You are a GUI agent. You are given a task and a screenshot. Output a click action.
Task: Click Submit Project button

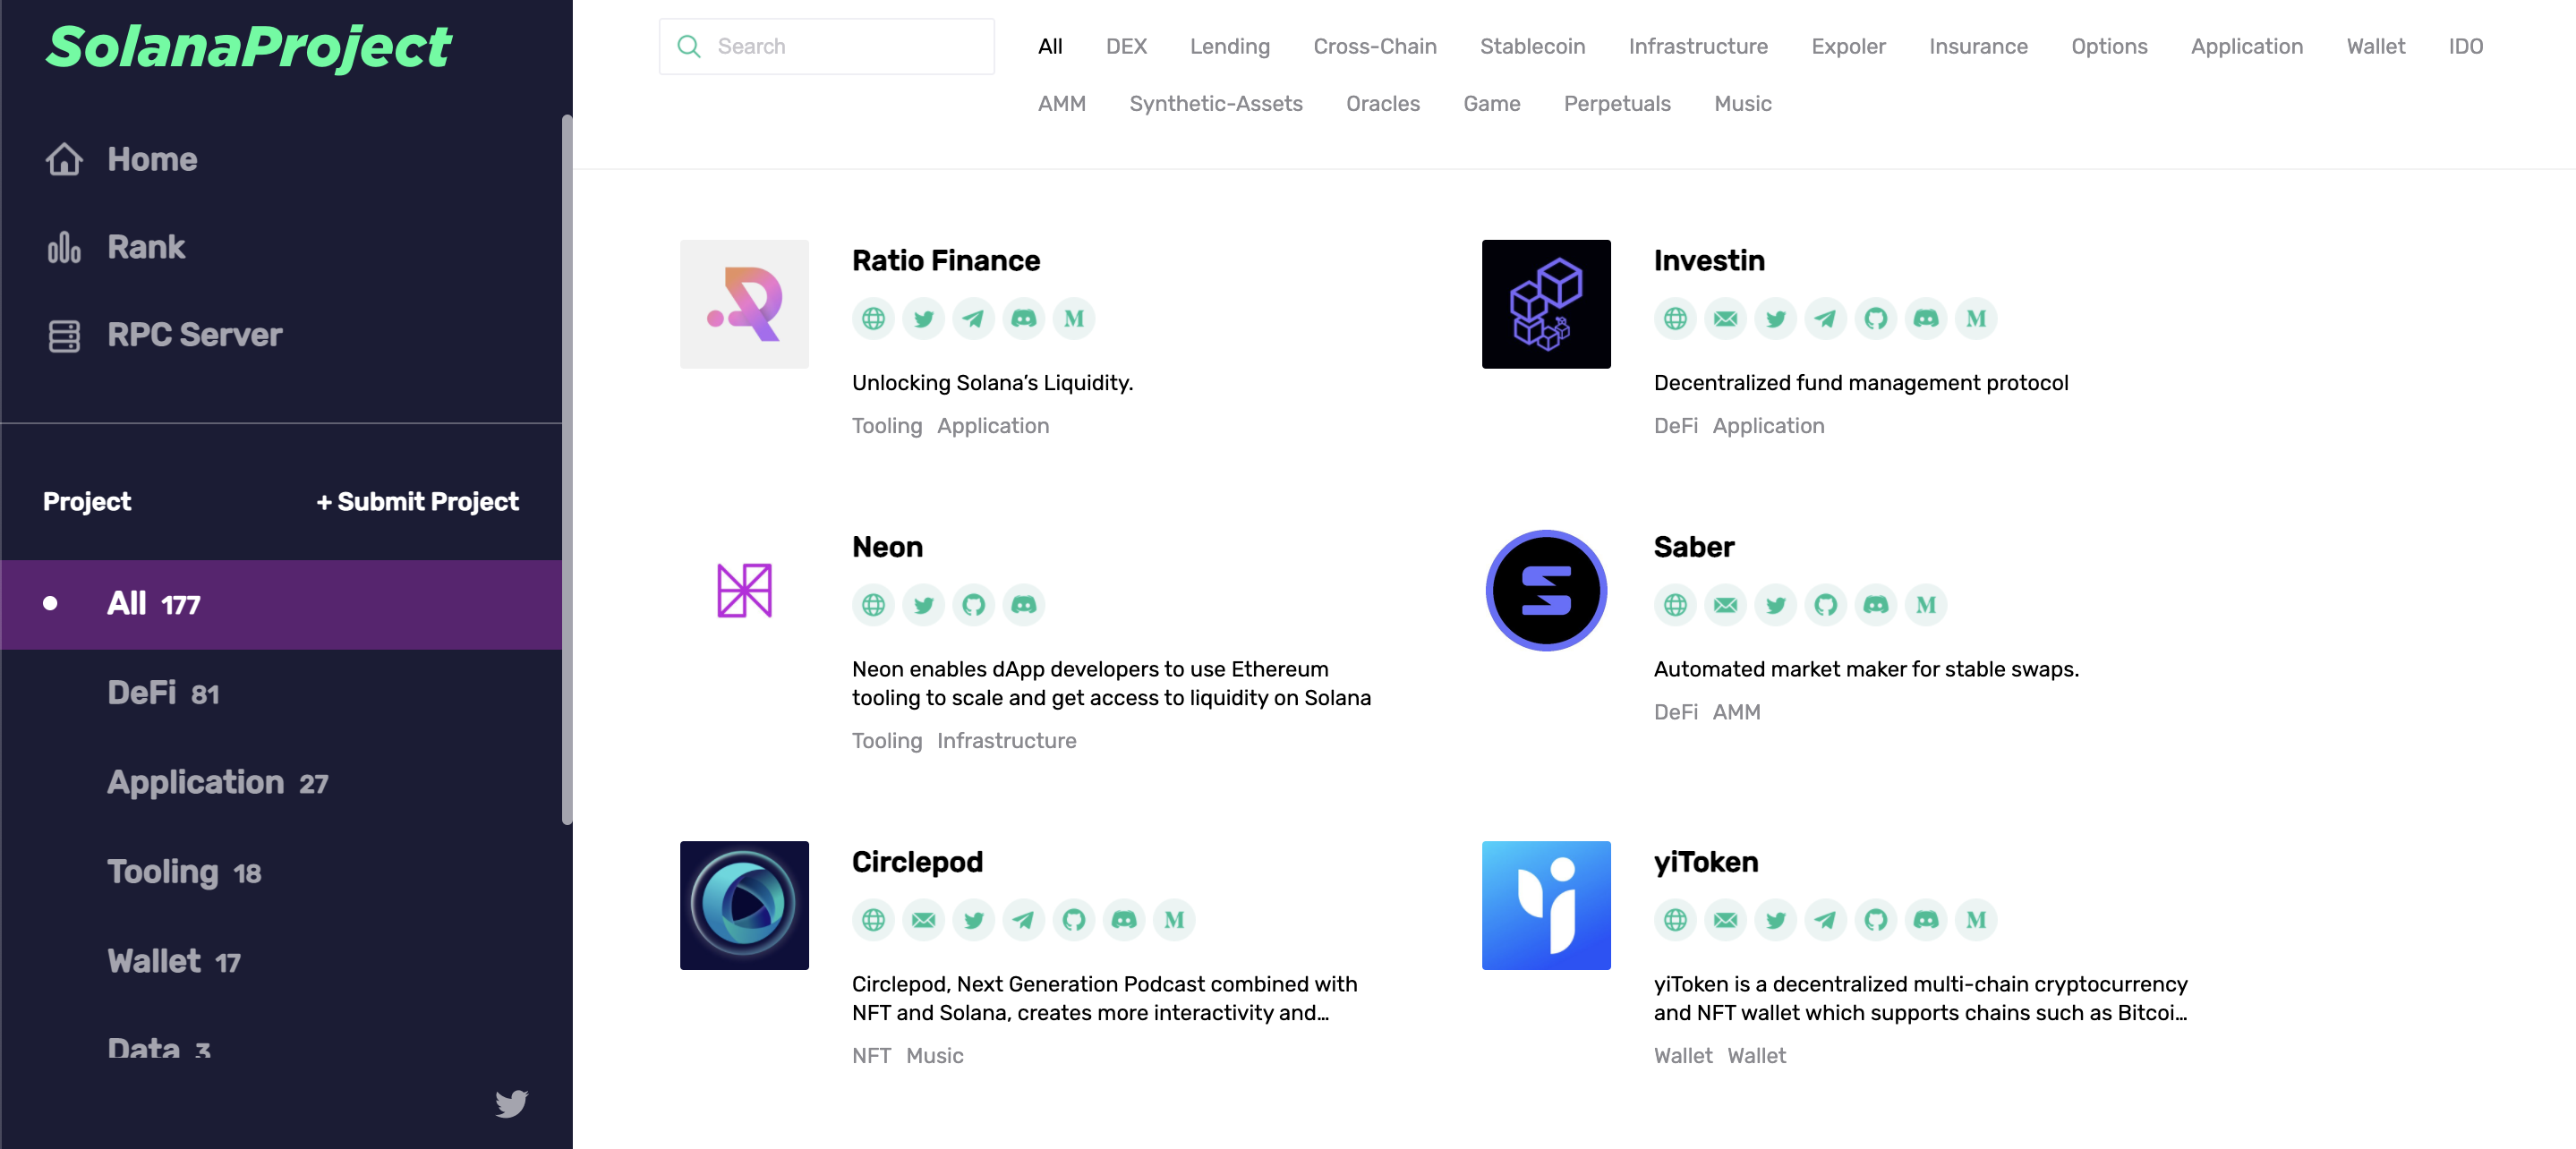click(x=417, y=502)
